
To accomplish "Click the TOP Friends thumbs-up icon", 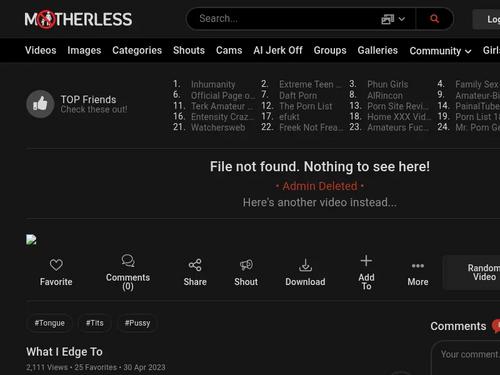I will 40,104.
